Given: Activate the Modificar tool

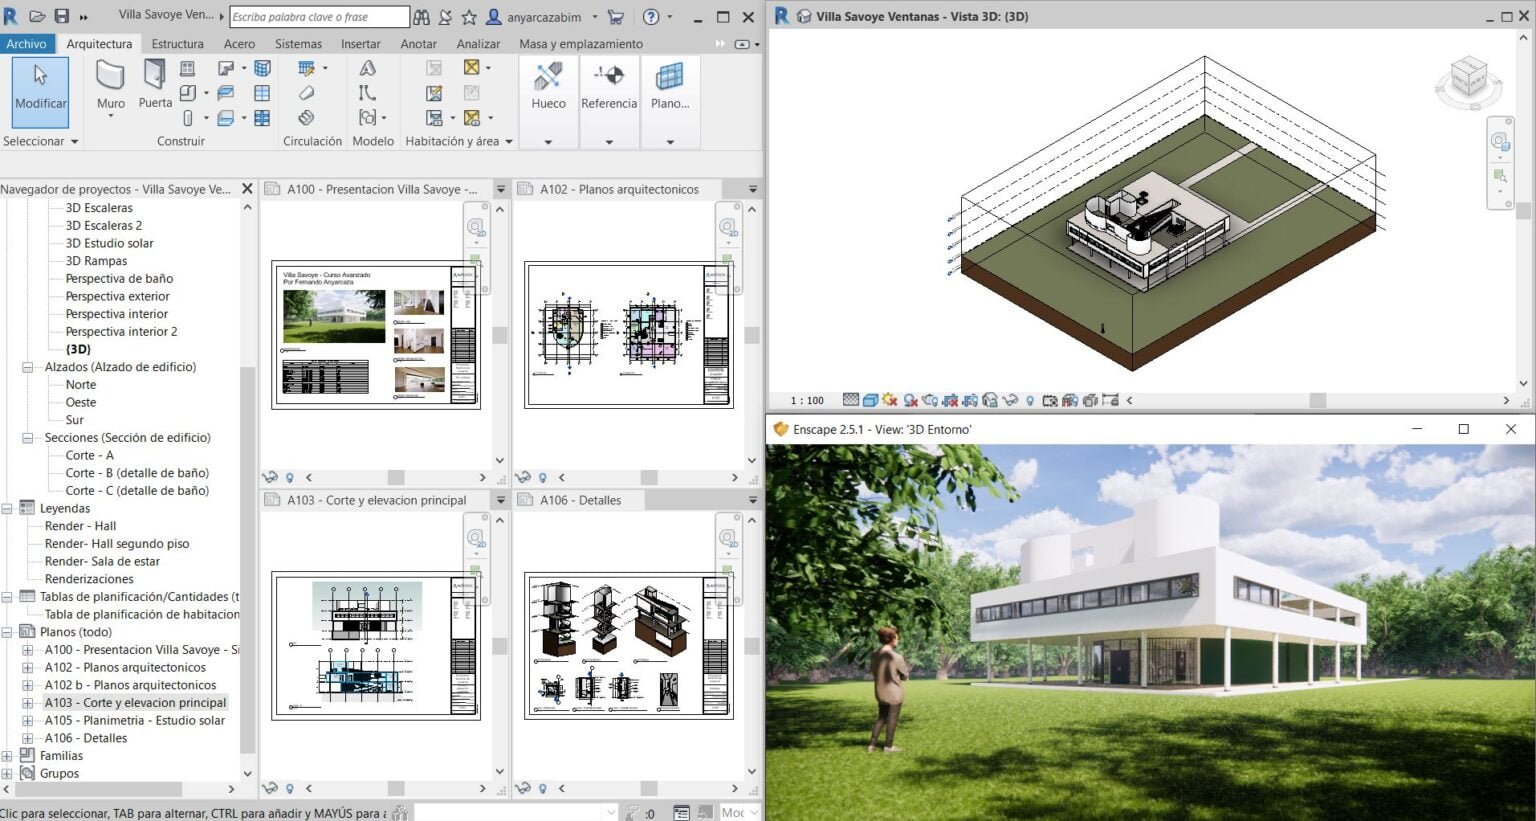Looking at the screenshot, I should coord(41,89).
